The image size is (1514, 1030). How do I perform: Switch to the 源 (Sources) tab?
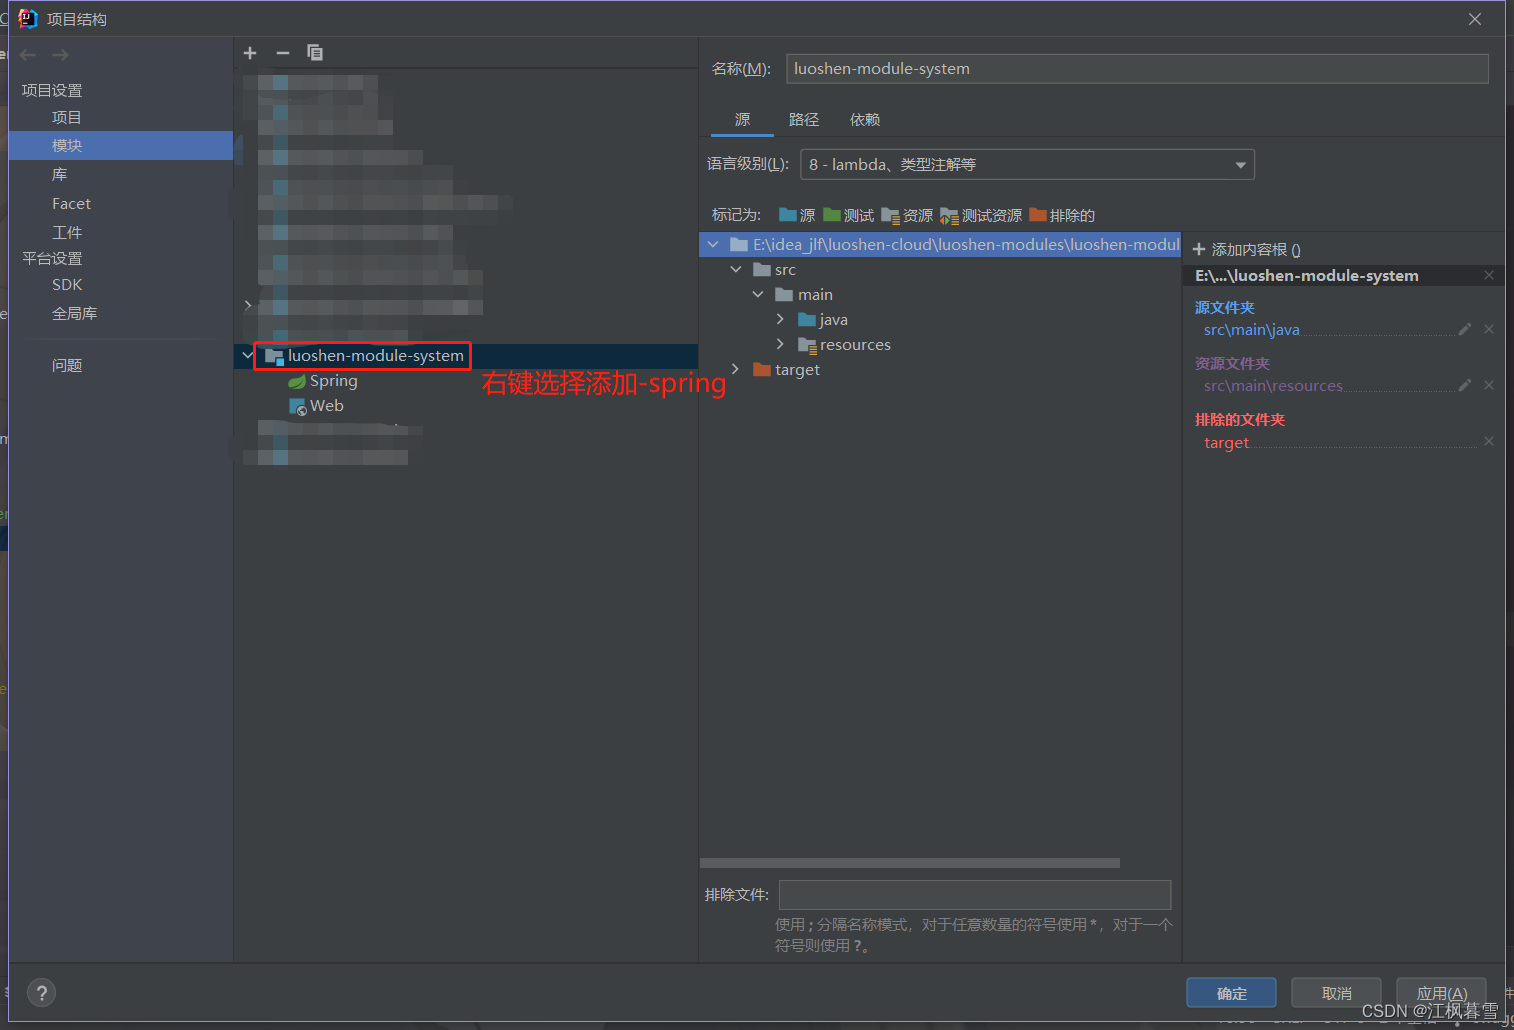click(742, 120)
